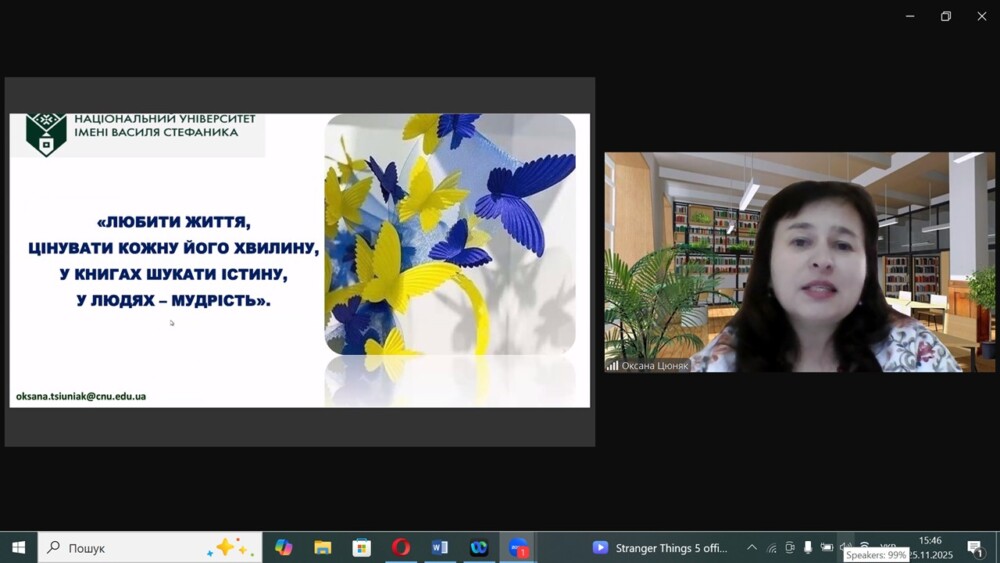Image resolution: width=1000 pixels, height=563 pixels.
Task: Restore down the meeting window
Action: tap(946, 16)
